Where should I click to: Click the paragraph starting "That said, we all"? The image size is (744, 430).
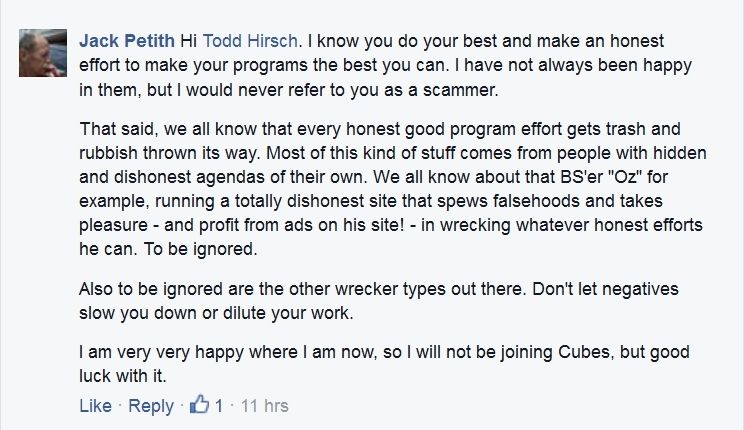click(393, 188)
